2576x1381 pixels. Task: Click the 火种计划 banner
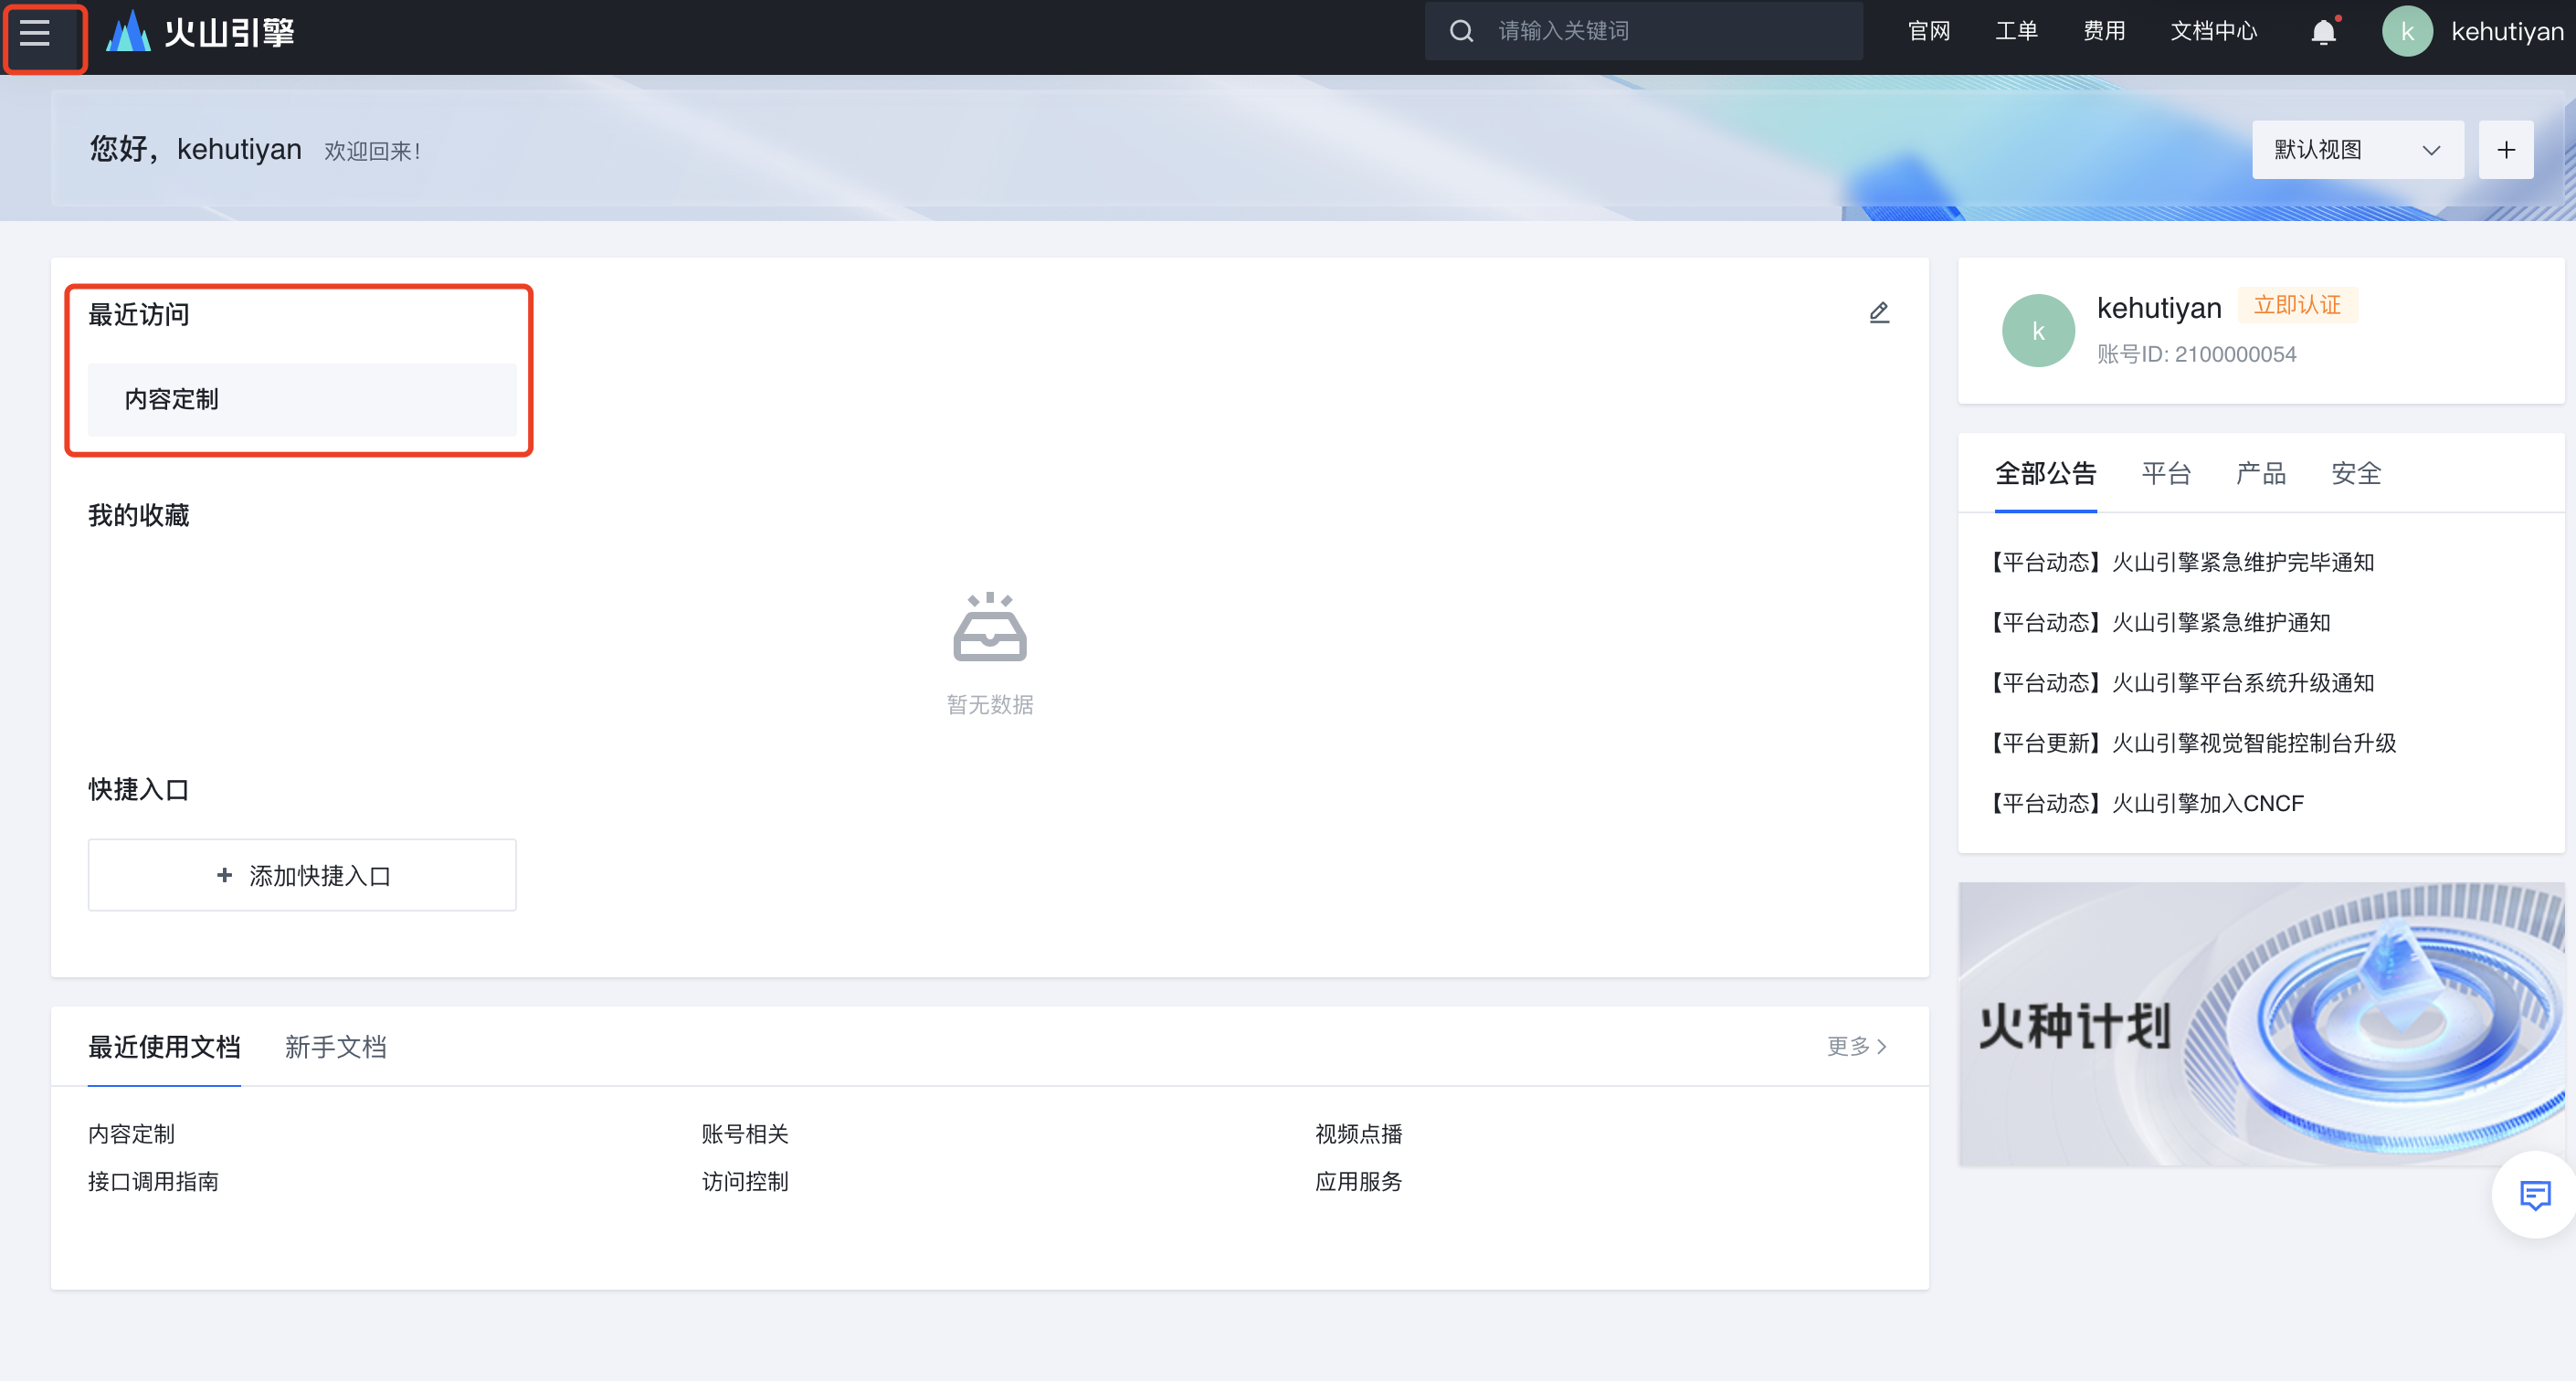click(x=2260, y=1024)
